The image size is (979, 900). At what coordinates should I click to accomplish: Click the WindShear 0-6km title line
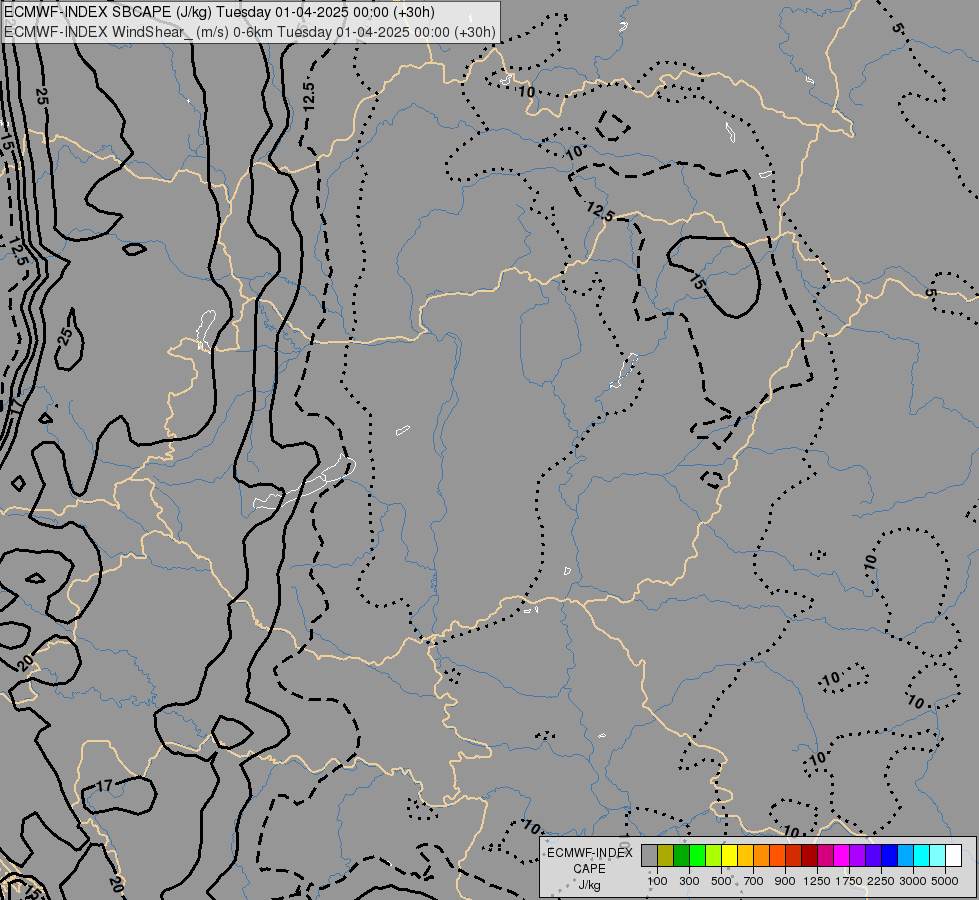[250, 32]
